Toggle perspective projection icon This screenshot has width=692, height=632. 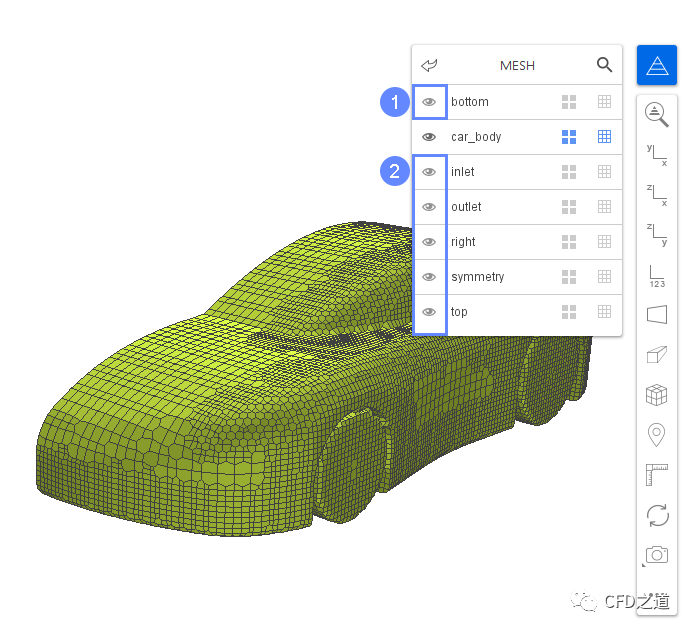tap(656, 315)
